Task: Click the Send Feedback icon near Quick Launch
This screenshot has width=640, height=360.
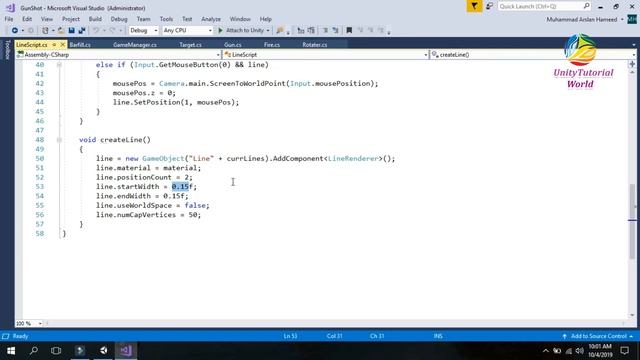Action: tap(489, 7)
